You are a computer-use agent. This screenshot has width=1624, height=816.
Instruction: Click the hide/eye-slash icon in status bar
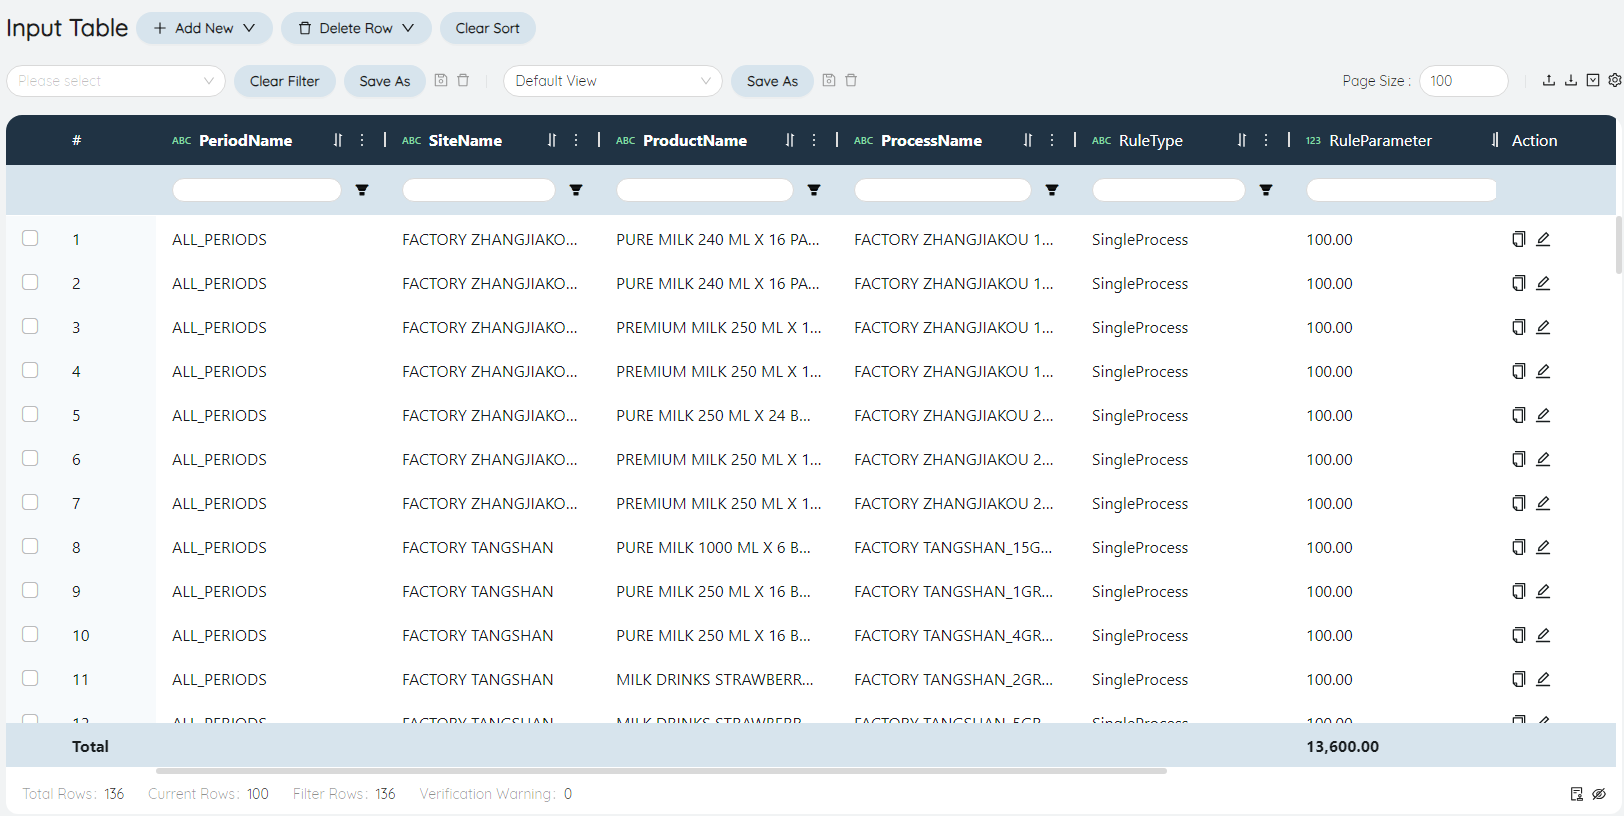click(x=1599, y=794)
